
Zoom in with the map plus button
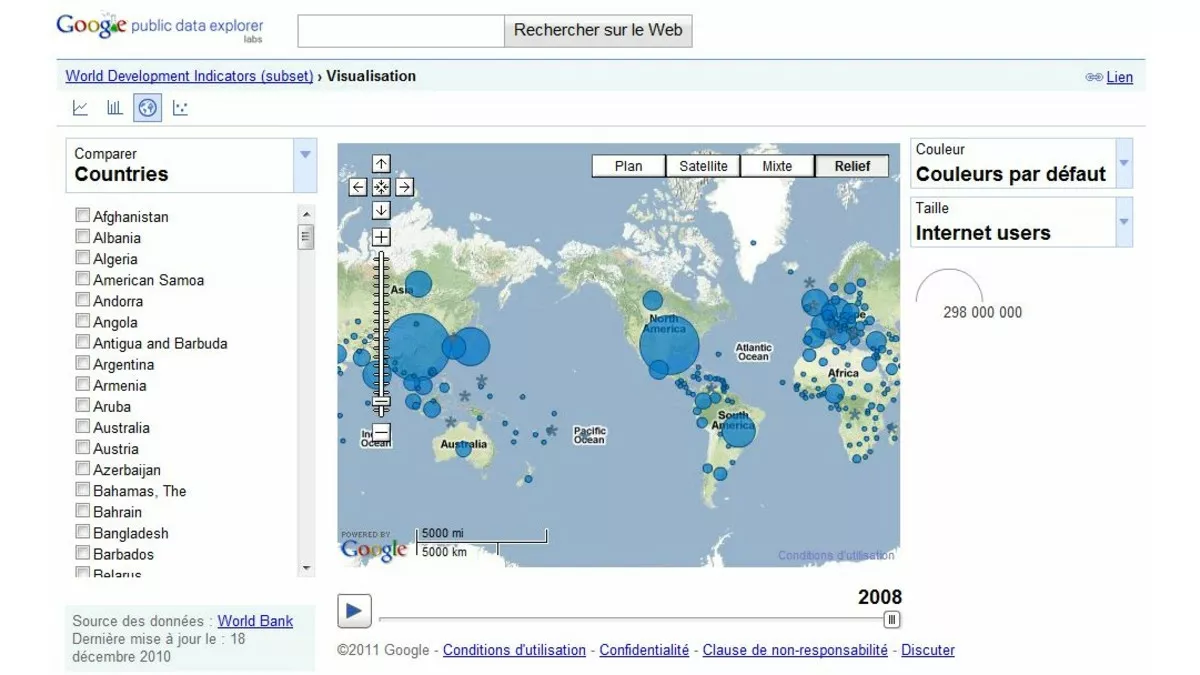click(381, 238)
